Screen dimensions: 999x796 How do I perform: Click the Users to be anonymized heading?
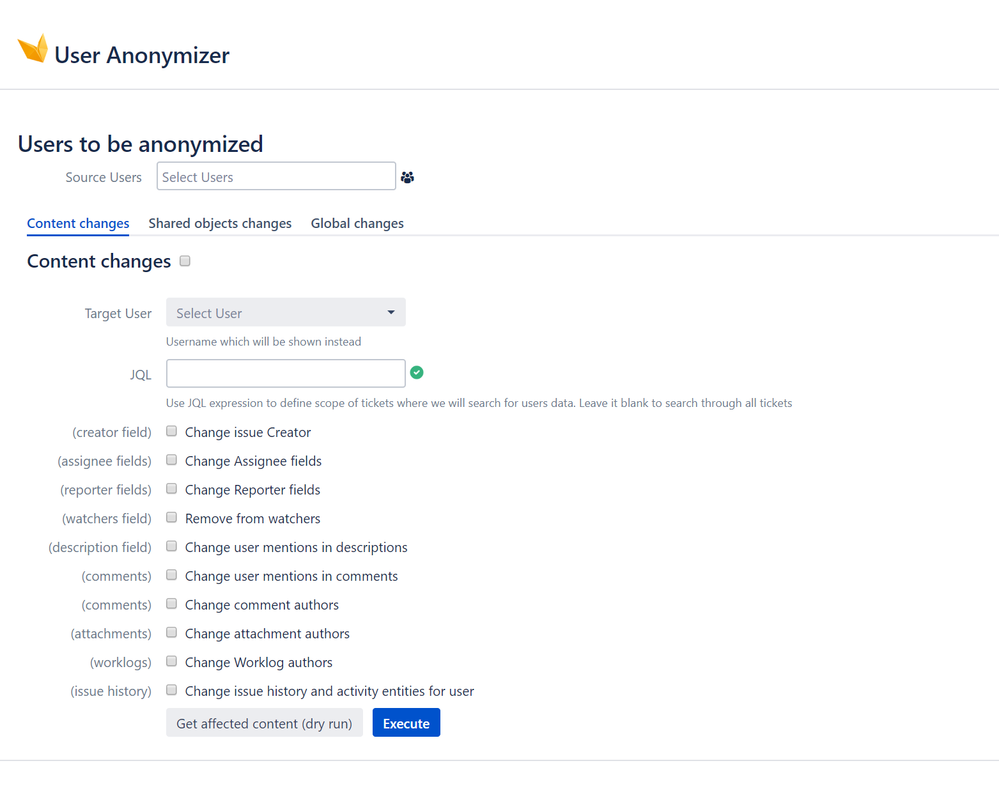140,144
